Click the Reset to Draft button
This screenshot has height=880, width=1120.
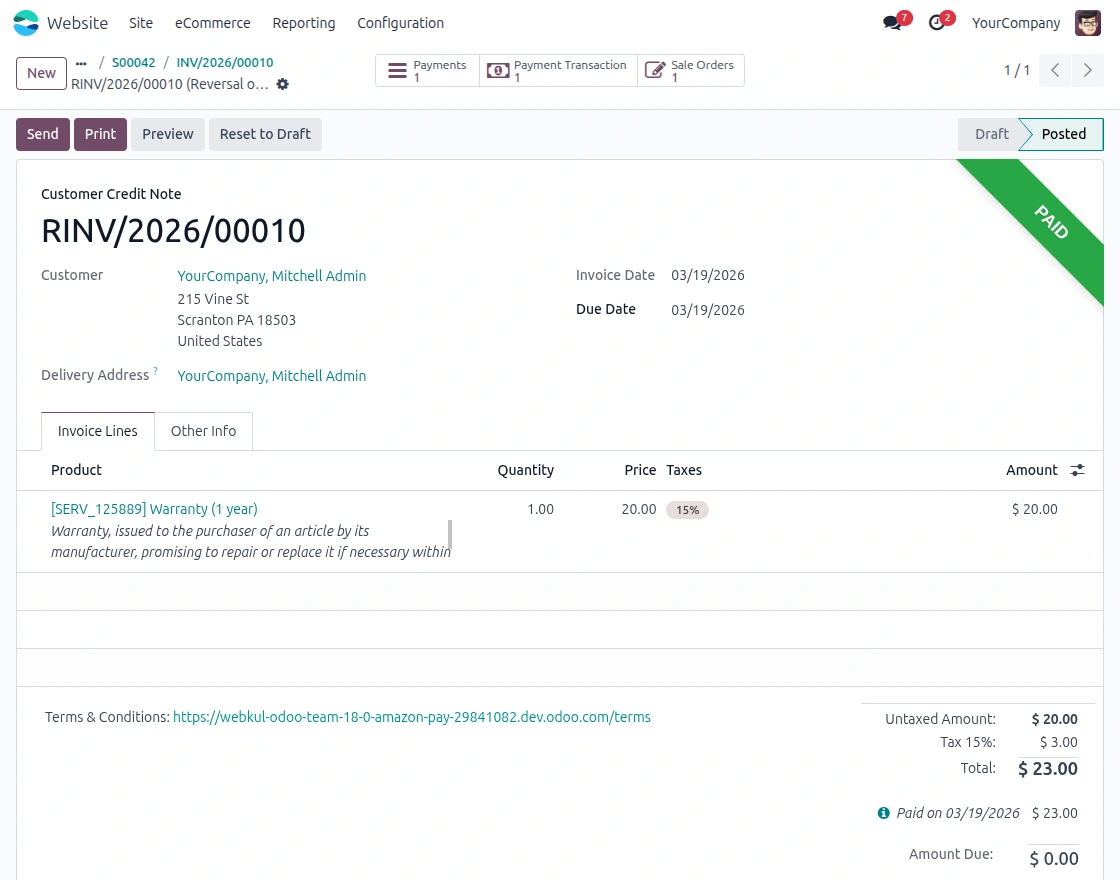click(x=265, y=134)
